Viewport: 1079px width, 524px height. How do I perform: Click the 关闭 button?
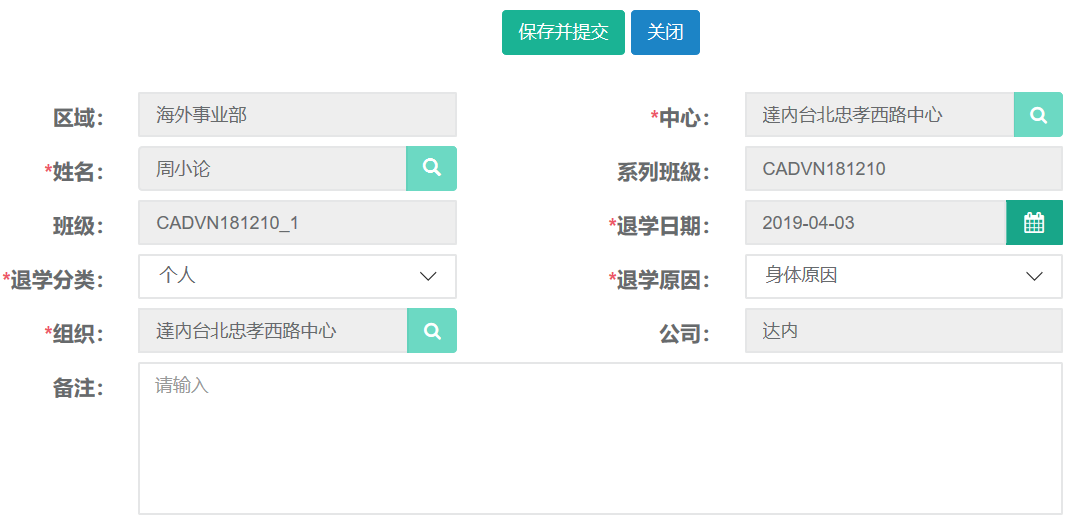(x=665, y=32)
